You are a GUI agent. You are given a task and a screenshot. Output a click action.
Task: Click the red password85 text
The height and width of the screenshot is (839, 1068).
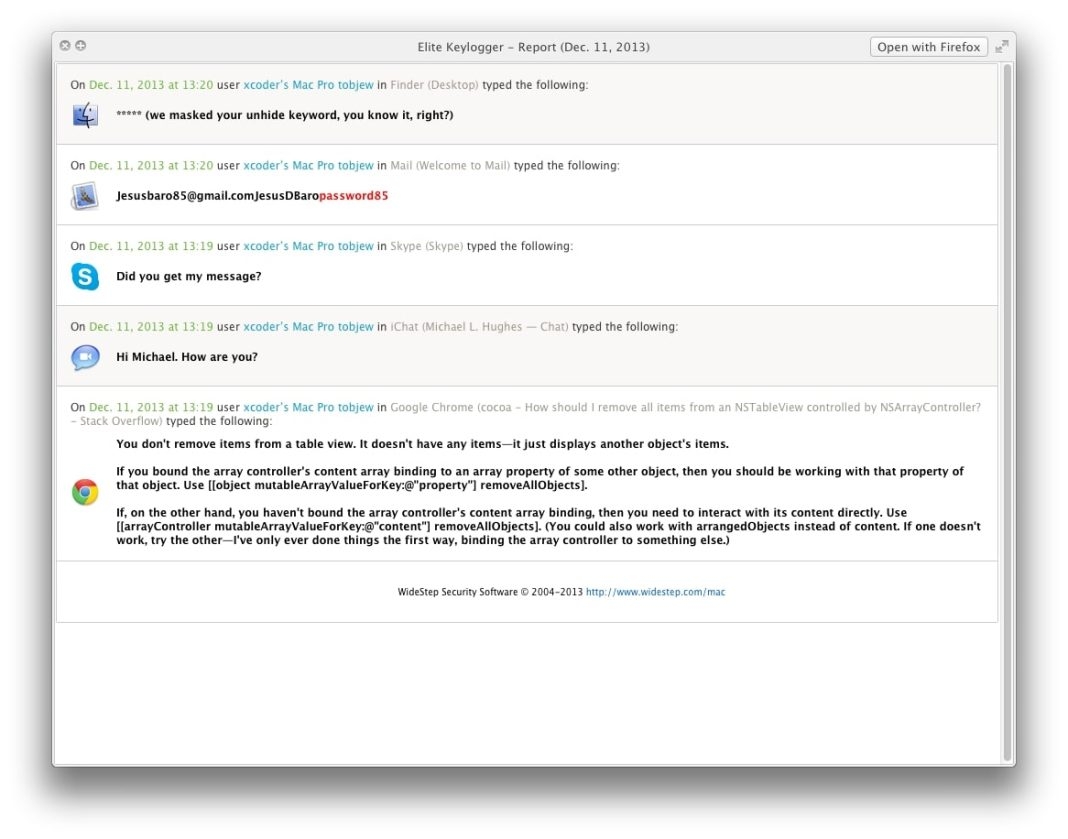pos(353,196)
